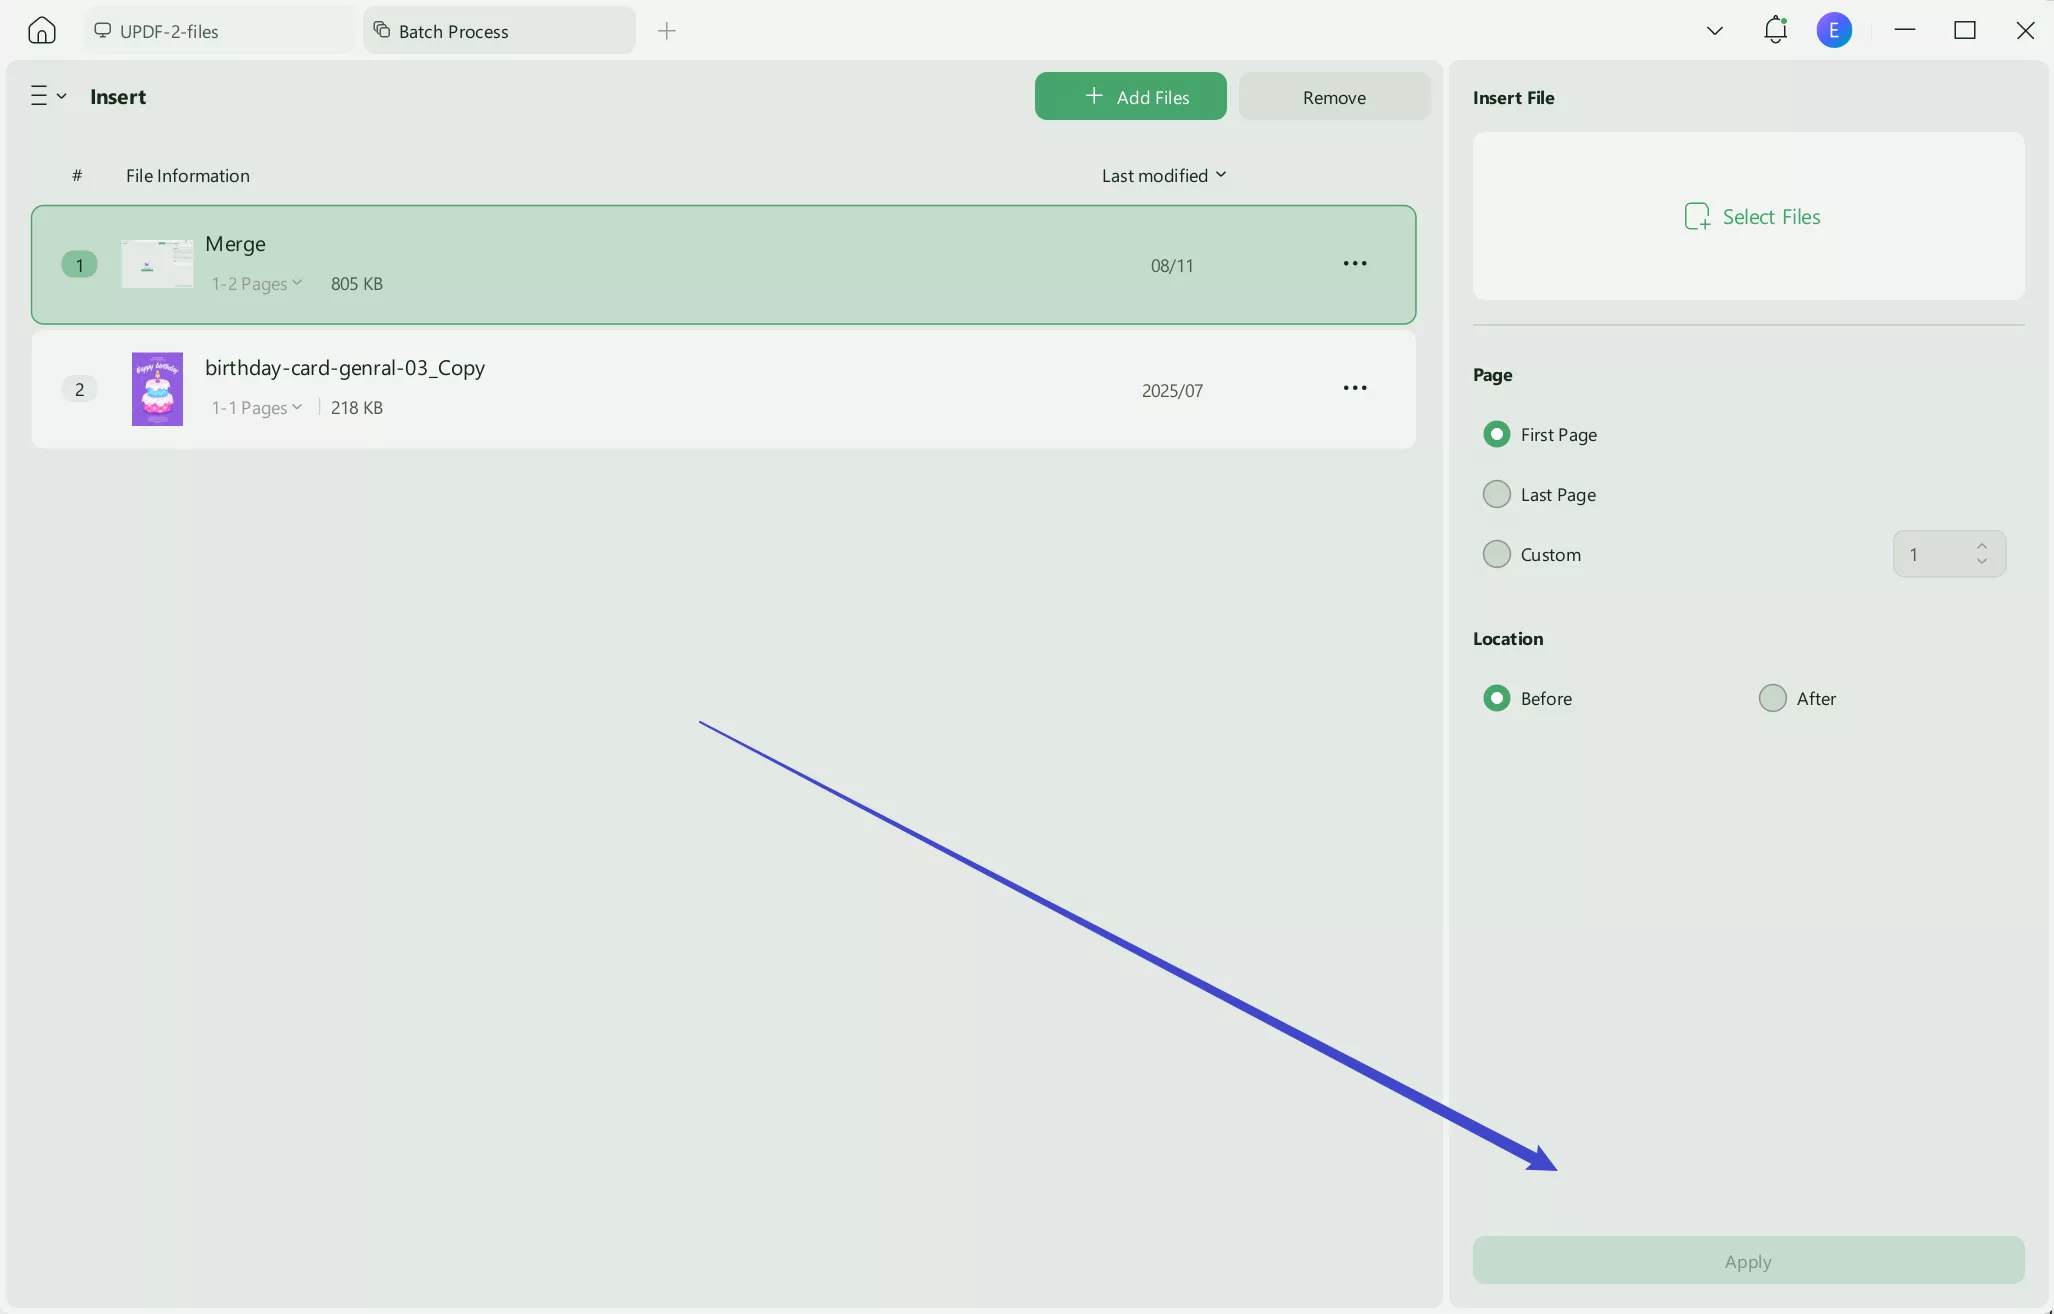Open a new tab with the plus icon
Viewport: 2054px width, 1314px height.
(x=667, y=31)
